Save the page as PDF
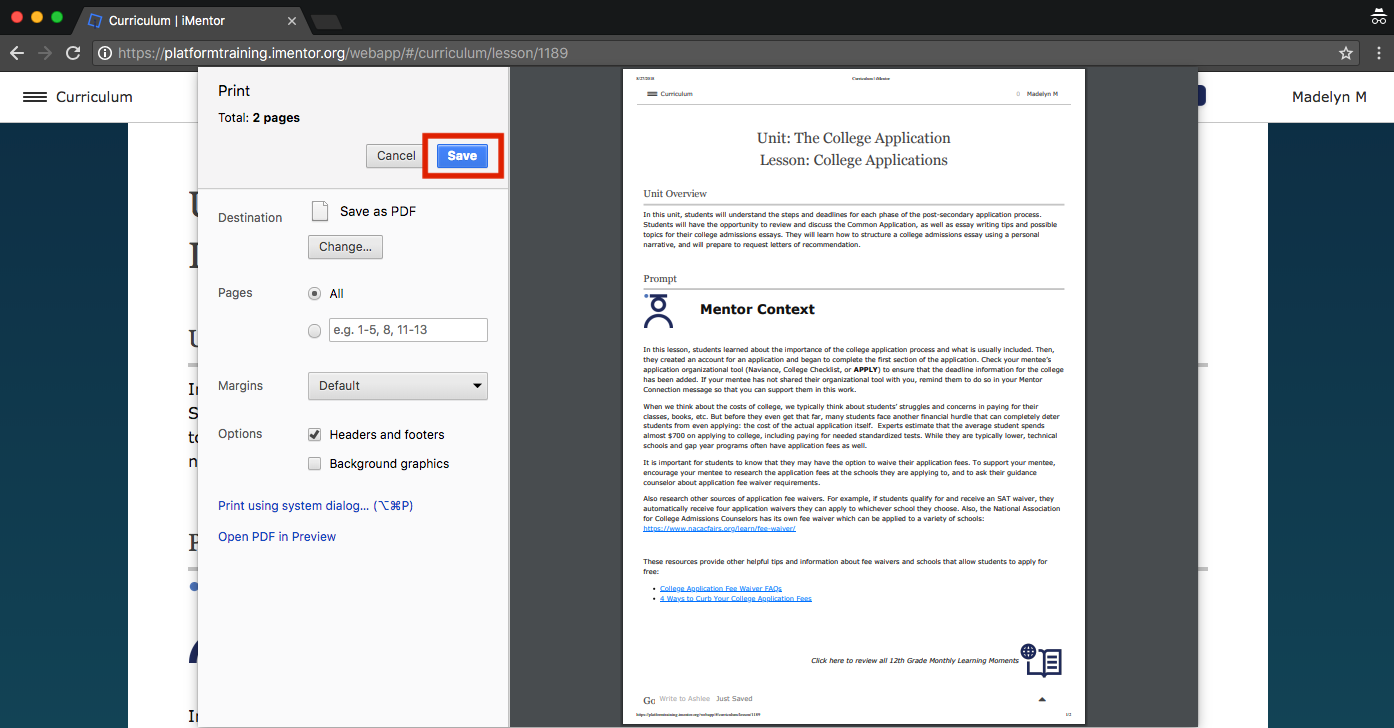 (x=462, y=156)
